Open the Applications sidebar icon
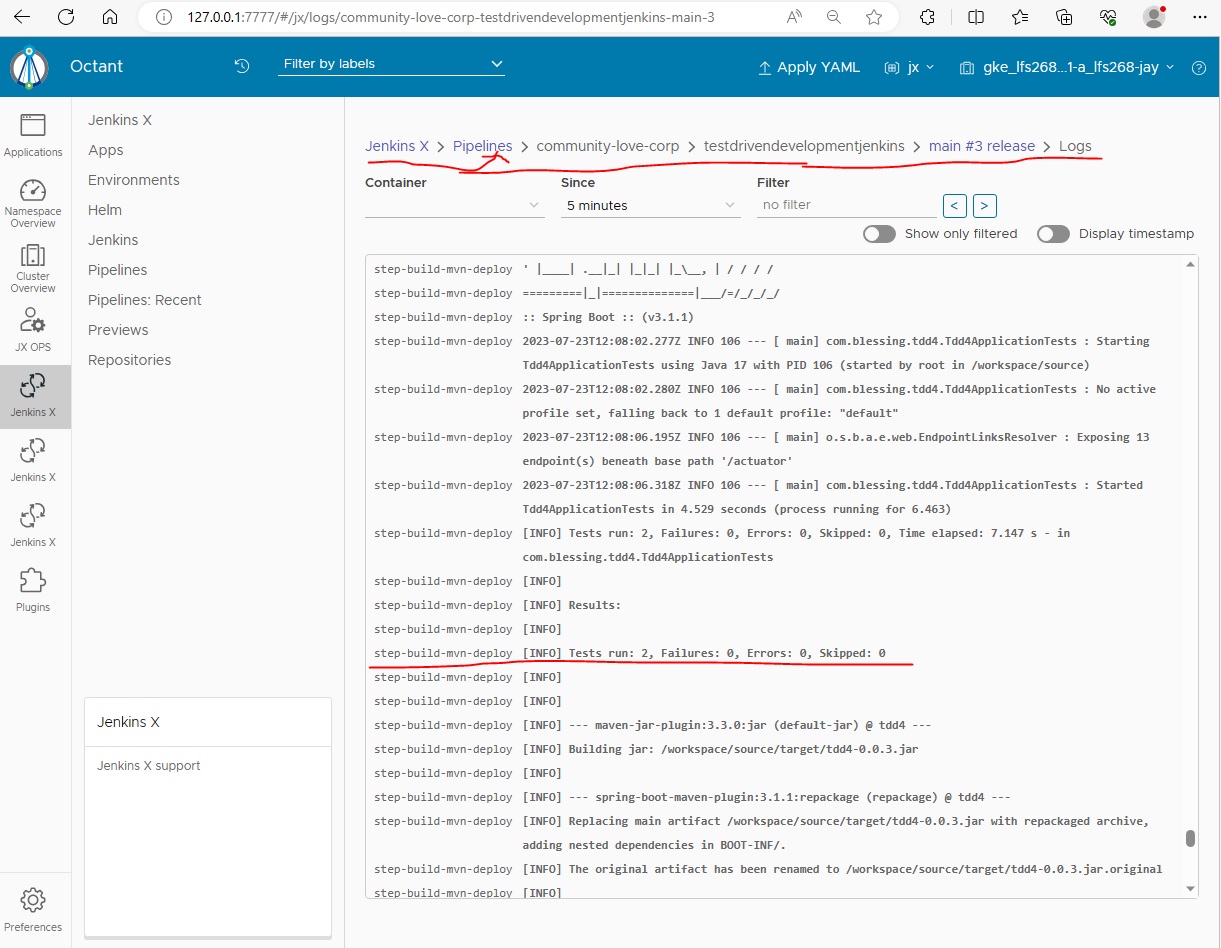Screen dimensions: 1221x948 tap(33, 135)
